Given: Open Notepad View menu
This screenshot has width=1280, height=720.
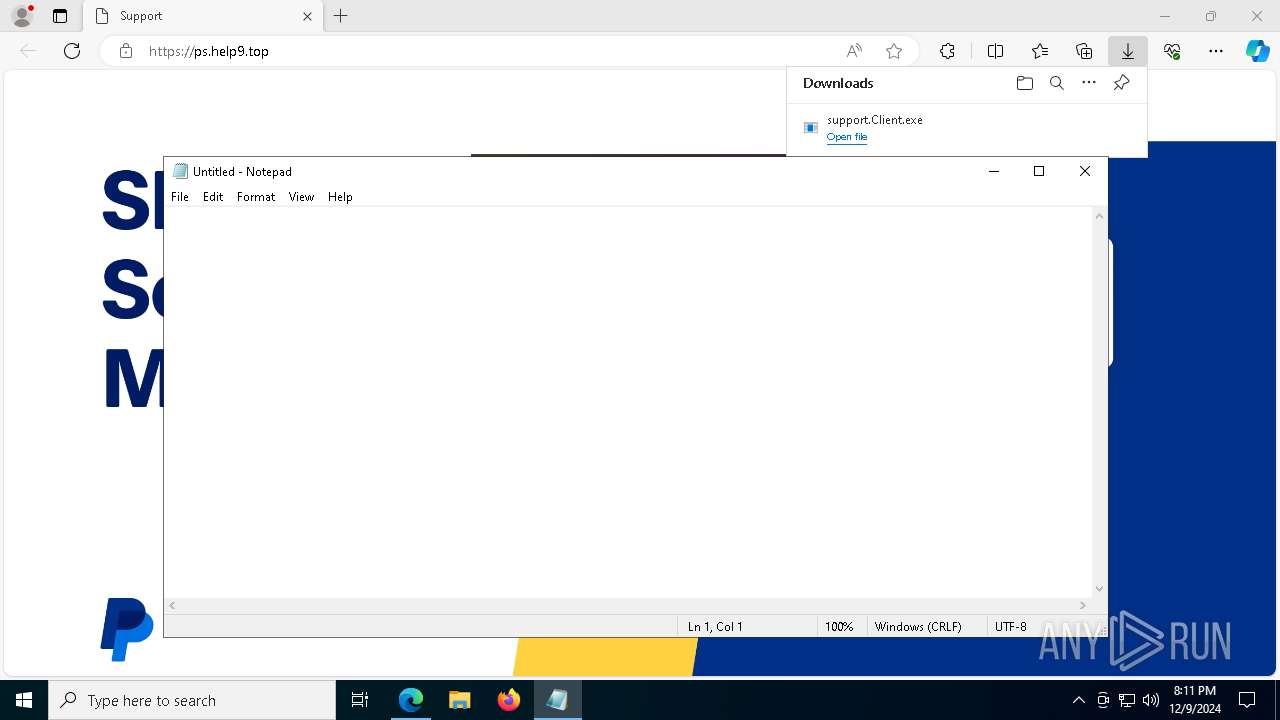Looking at the screenshot, I should (301, 197).
